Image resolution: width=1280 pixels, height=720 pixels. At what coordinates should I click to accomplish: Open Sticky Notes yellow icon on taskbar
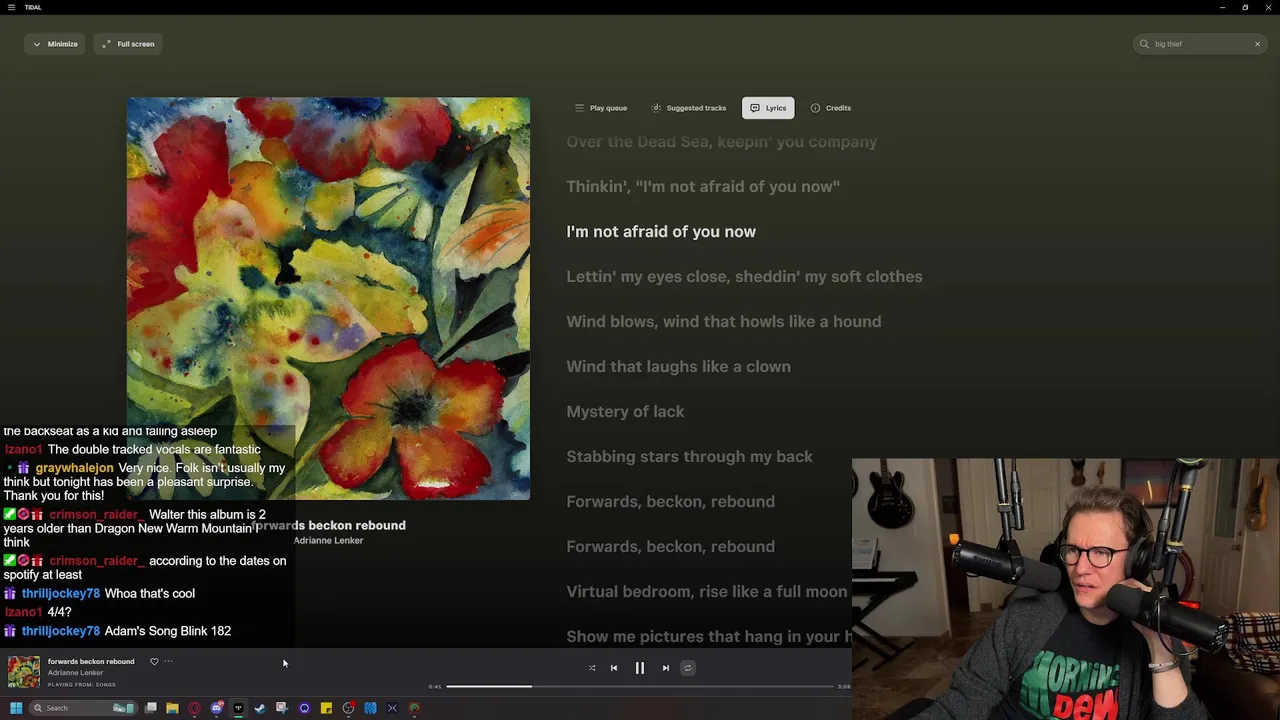pyautogui.click(x=326, y=708)
